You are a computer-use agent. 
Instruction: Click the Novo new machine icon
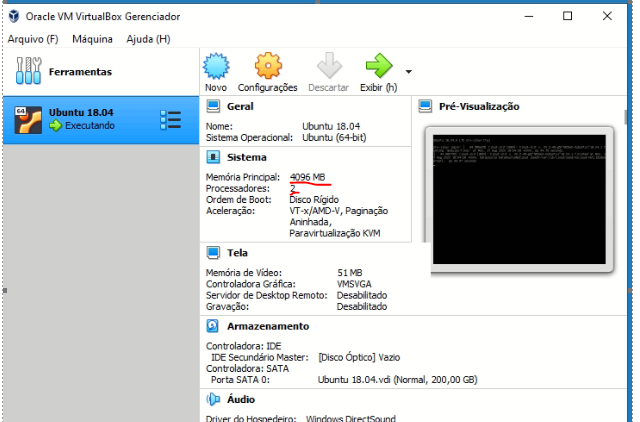(x=216, y=68)
